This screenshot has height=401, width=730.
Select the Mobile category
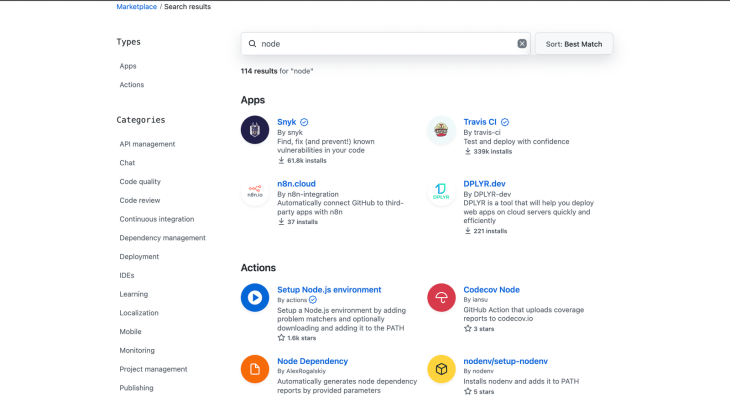(x=130, y=332)
